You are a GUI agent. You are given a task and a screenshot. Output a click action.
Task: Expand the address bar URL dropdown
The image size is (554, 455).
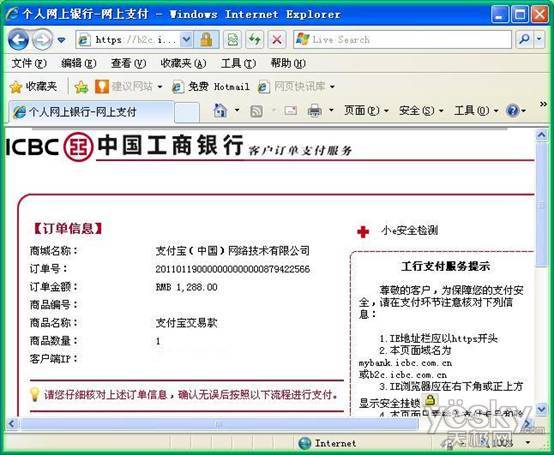[x=186, y=40]
